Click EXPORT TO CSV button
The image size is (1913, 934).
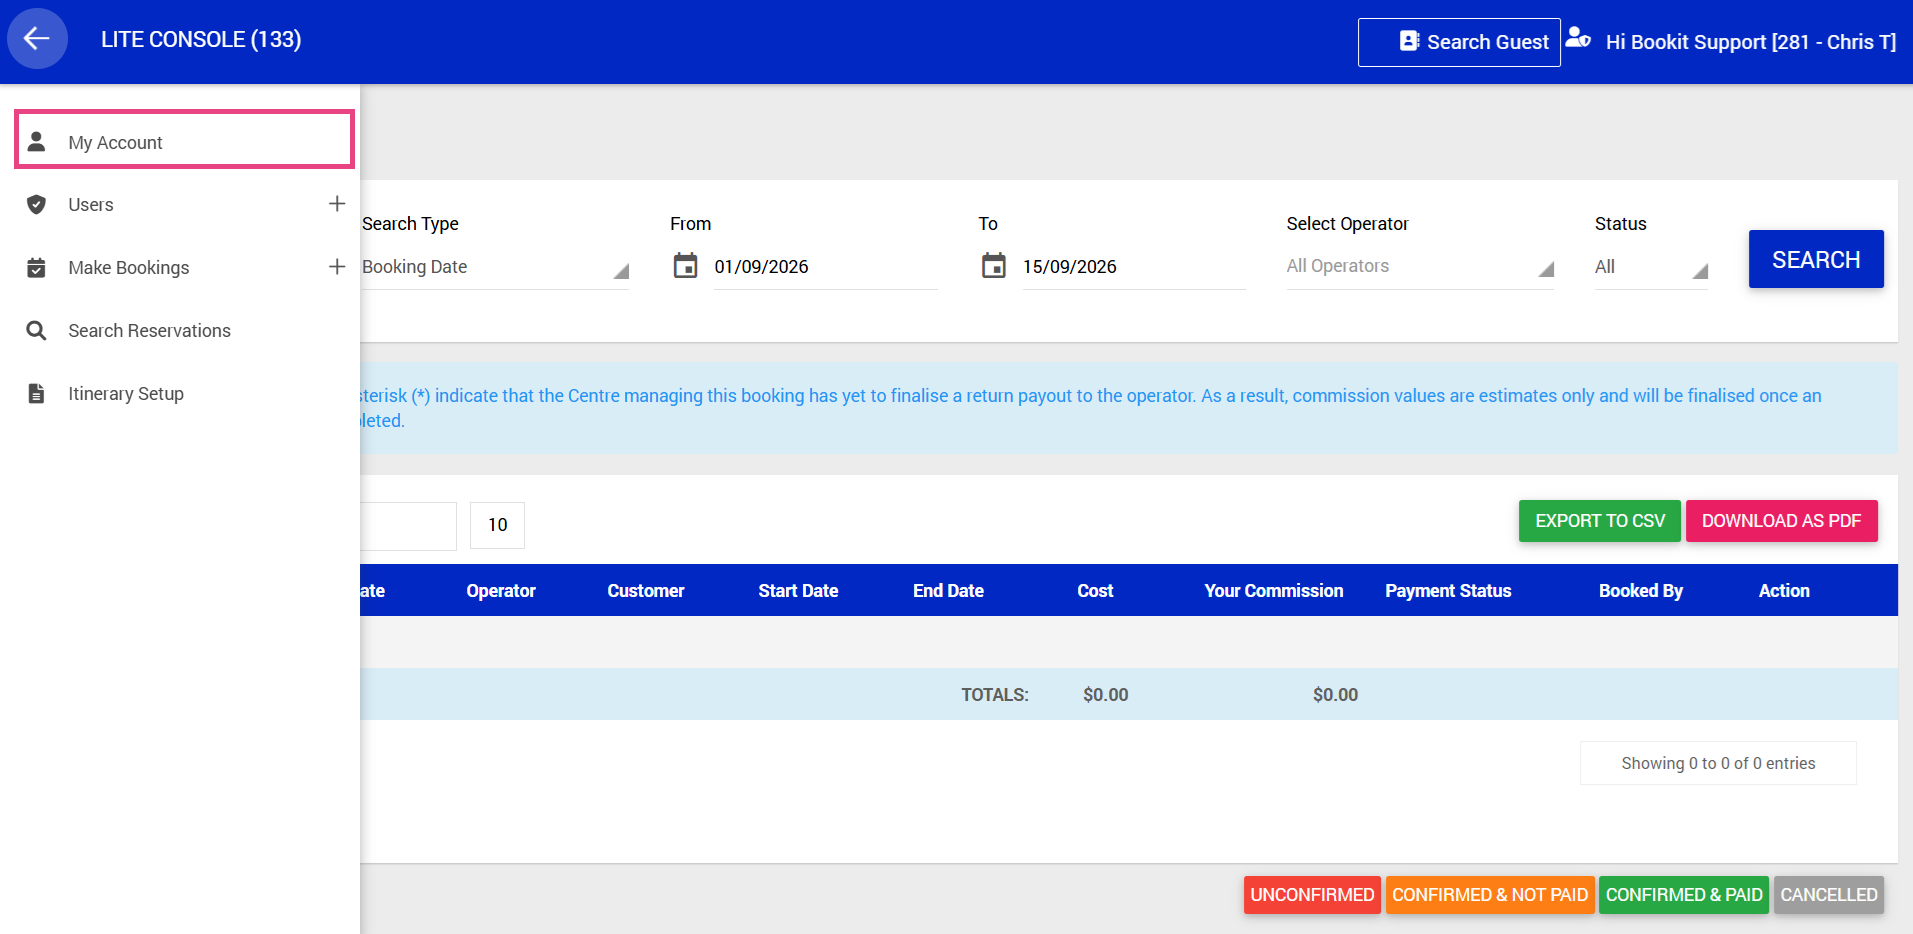[x=1600, y=521]
